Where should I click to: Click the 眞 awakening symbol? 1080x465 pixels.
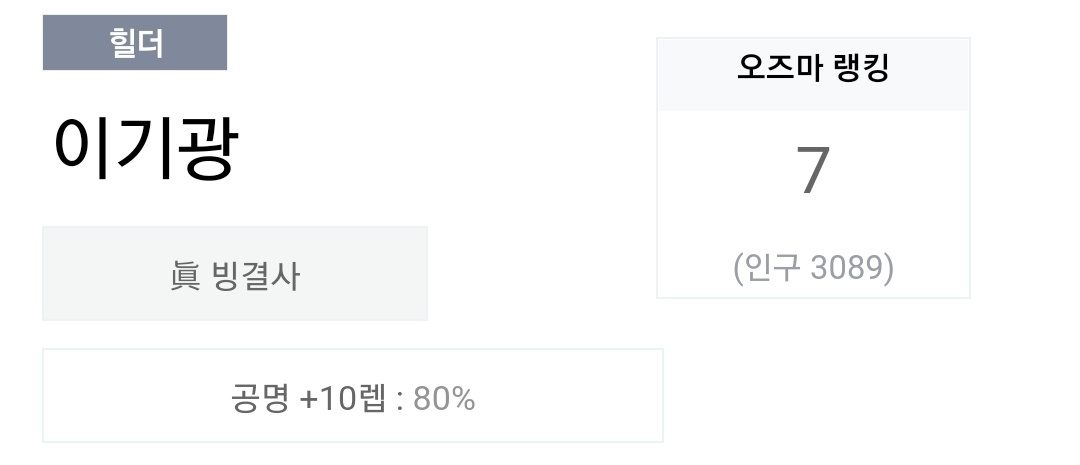pyautogui.click(x=185, y=277)
